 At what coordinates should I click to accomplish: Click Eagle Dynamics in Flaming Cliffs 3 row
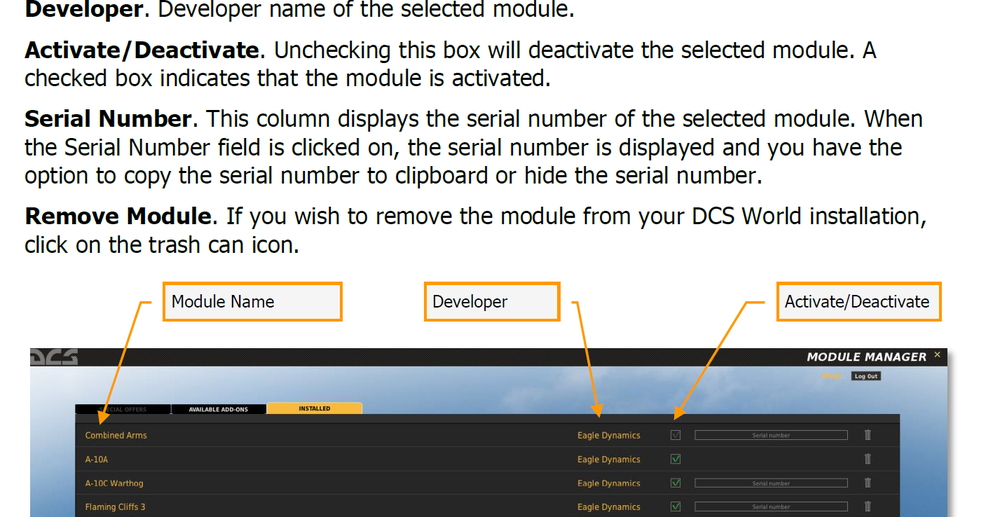pyautogui.click(x=608, y=507)
